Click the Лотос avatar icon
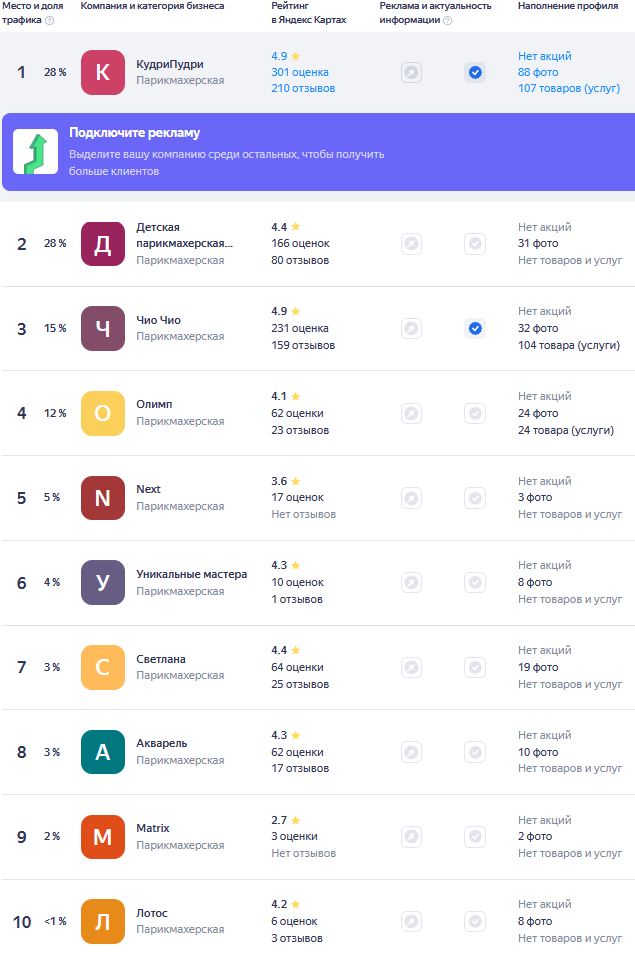The width and height of the screenshot is (635, 960). point(103,921)
